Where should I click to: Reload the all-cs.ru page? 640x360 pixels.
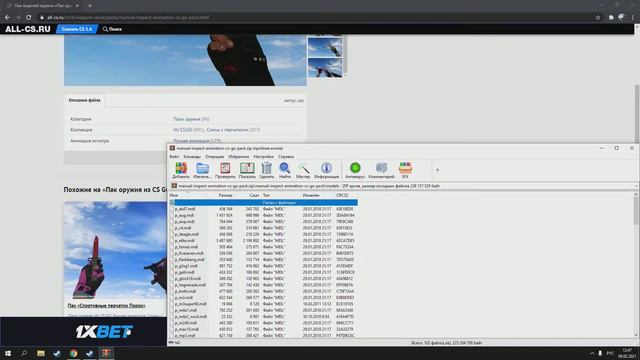pos(29,18)
